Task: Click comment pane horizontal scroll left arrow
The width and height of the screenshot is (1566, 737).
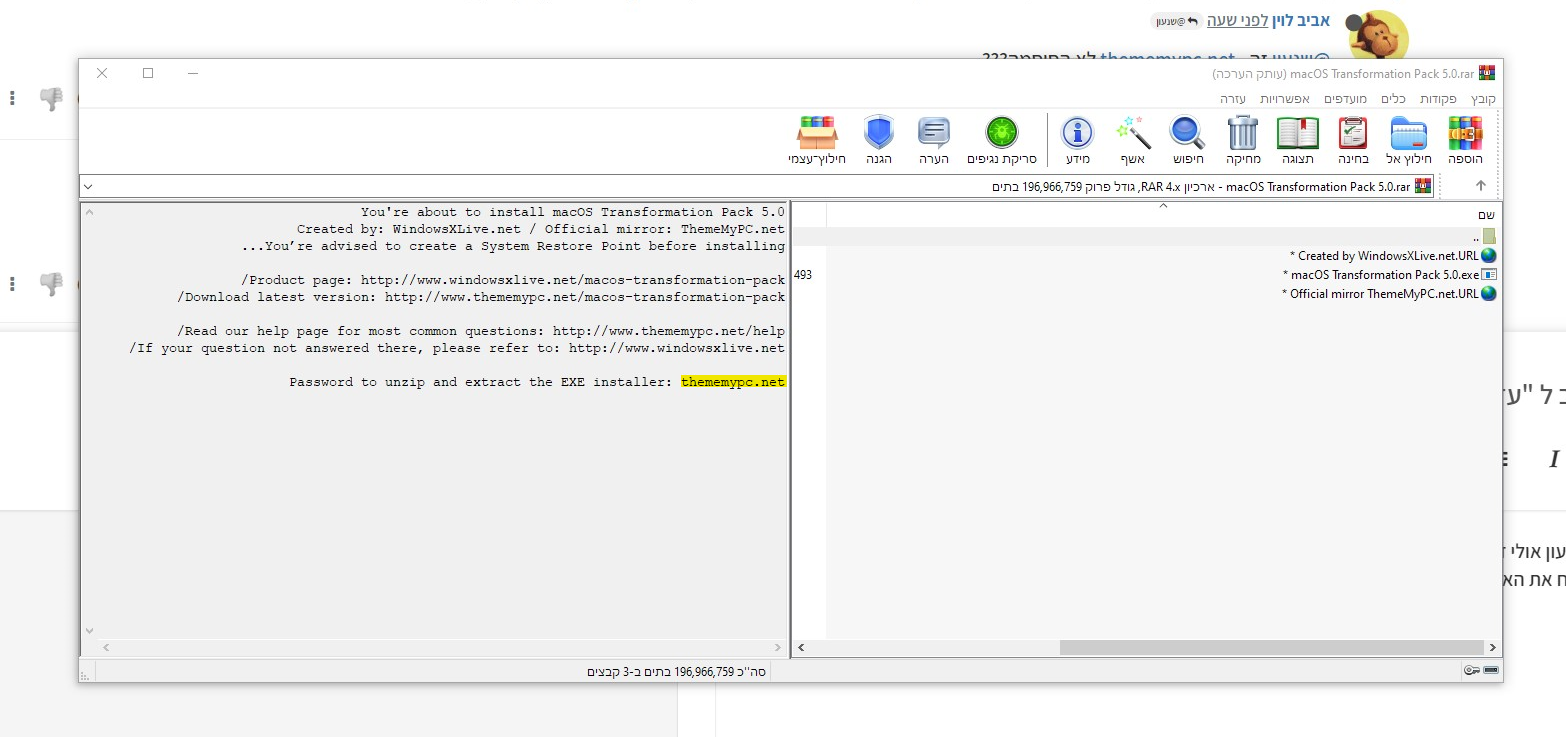Action: tap(106, 648)
